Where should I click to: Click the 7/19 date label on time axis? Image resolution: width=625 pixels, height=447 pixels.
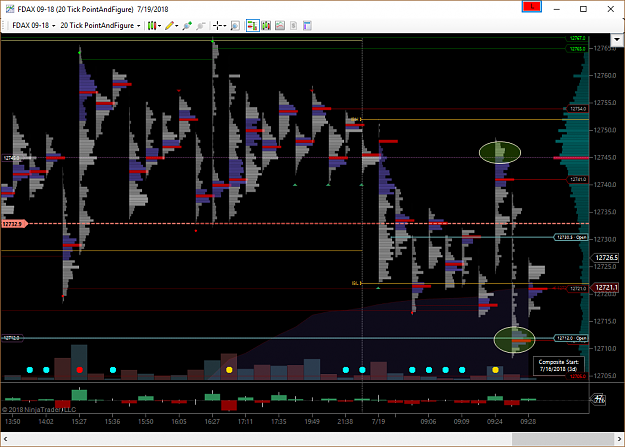click(378, 421)
